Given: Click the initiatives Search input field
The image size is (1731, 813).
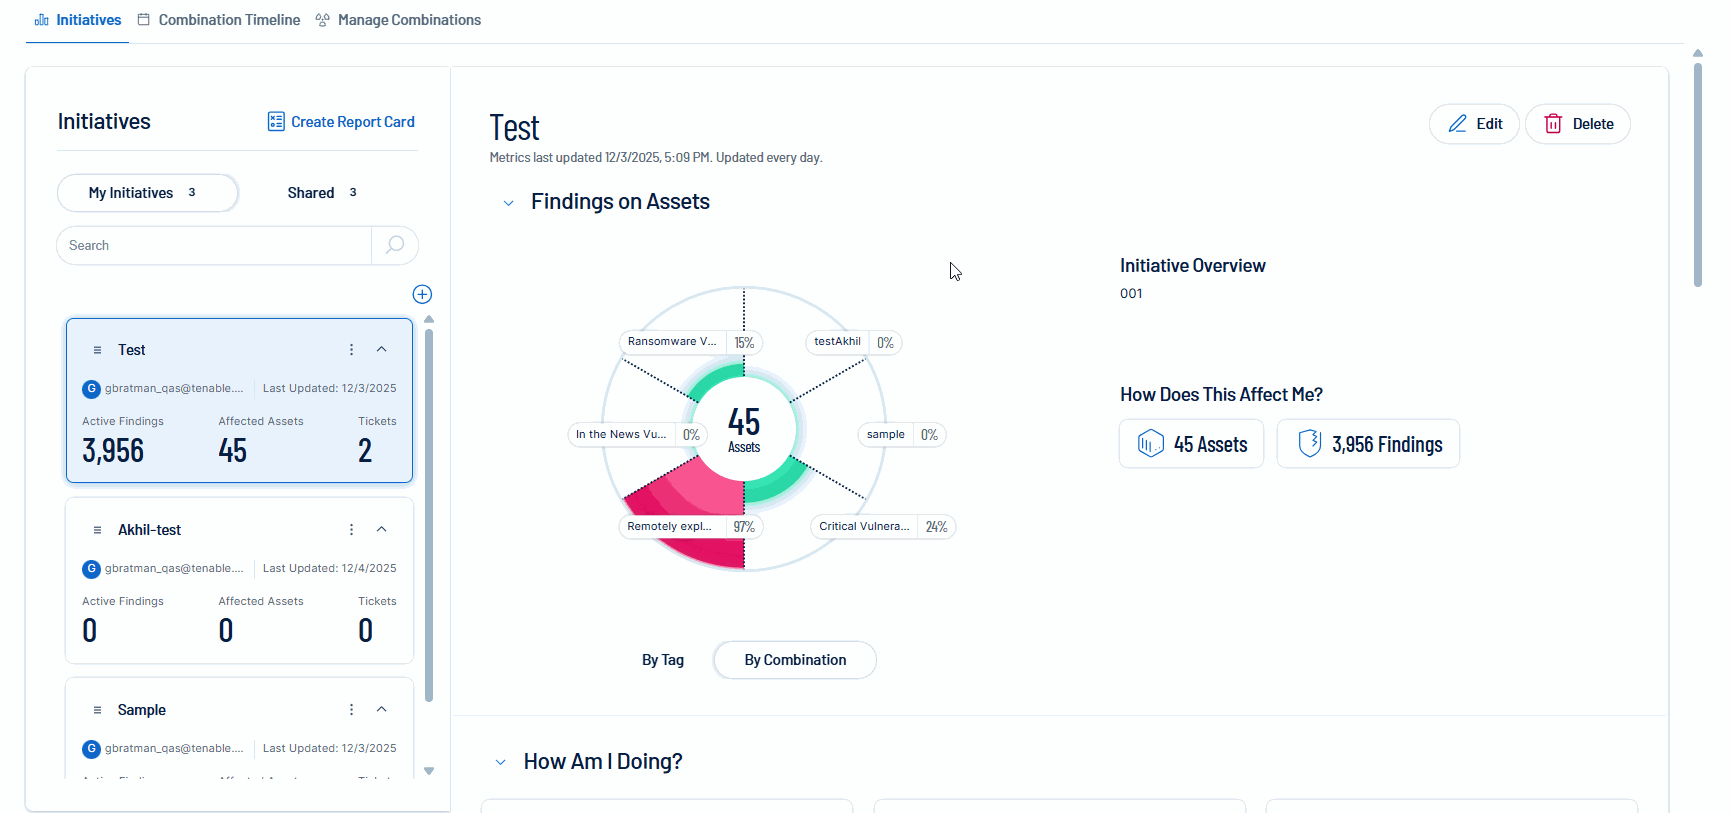Looking at the screenshot, I should coord(214,245).
